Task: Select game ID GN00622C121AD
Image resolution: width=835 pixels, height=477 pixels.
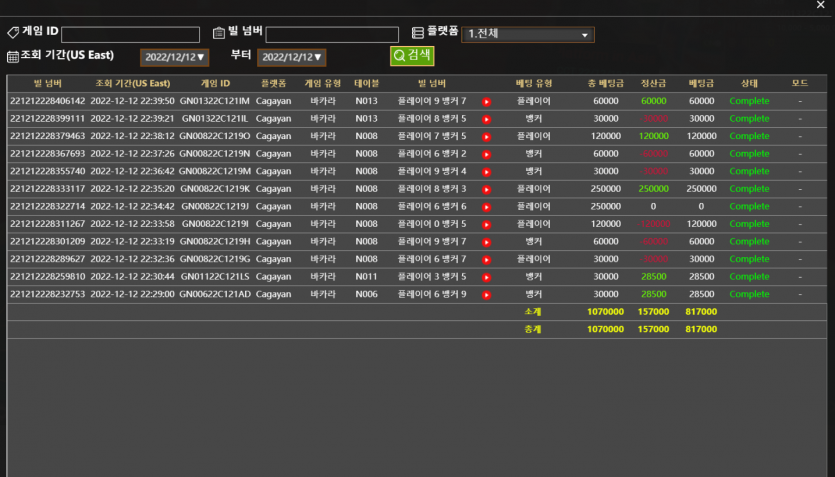Action: coord(215,294)
